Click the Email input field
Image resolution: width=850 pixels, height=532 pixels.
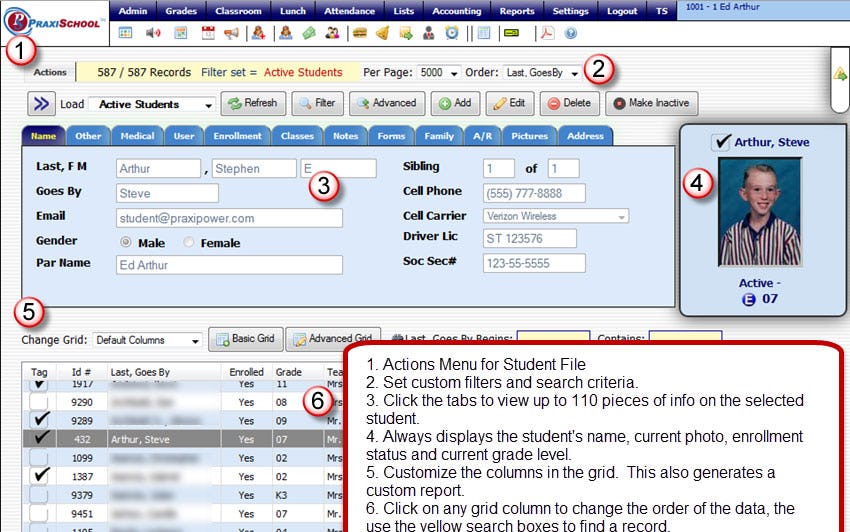(229, 218)
